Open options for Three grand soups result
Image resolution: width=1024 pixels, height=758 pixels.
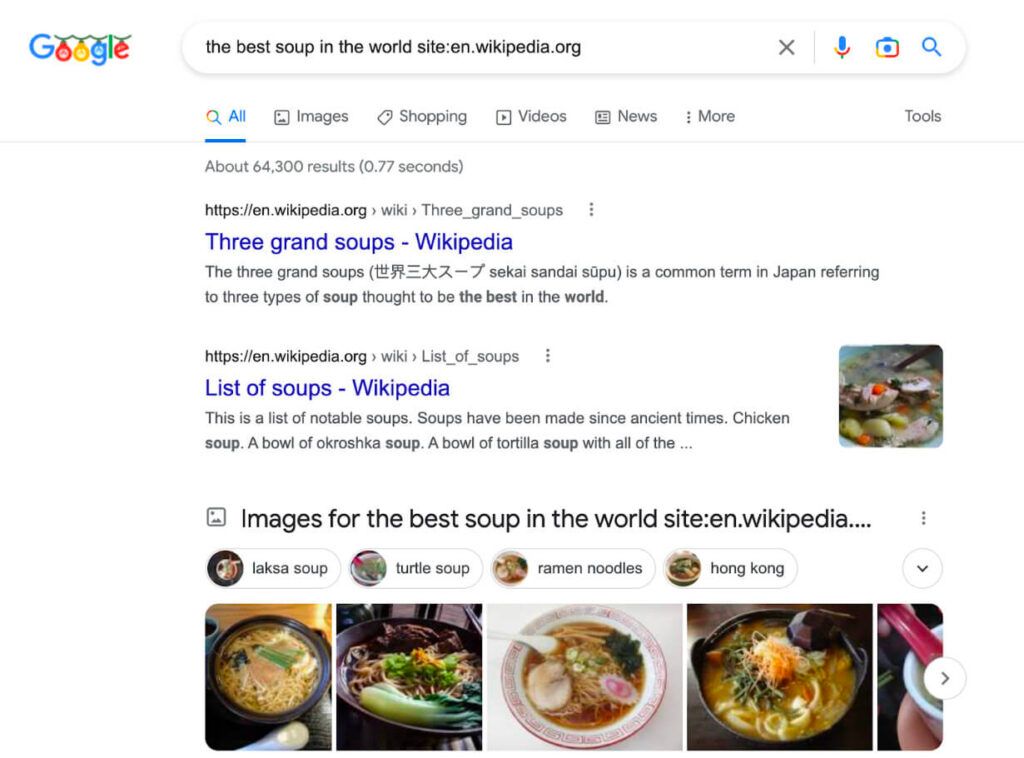pos(591,210)
